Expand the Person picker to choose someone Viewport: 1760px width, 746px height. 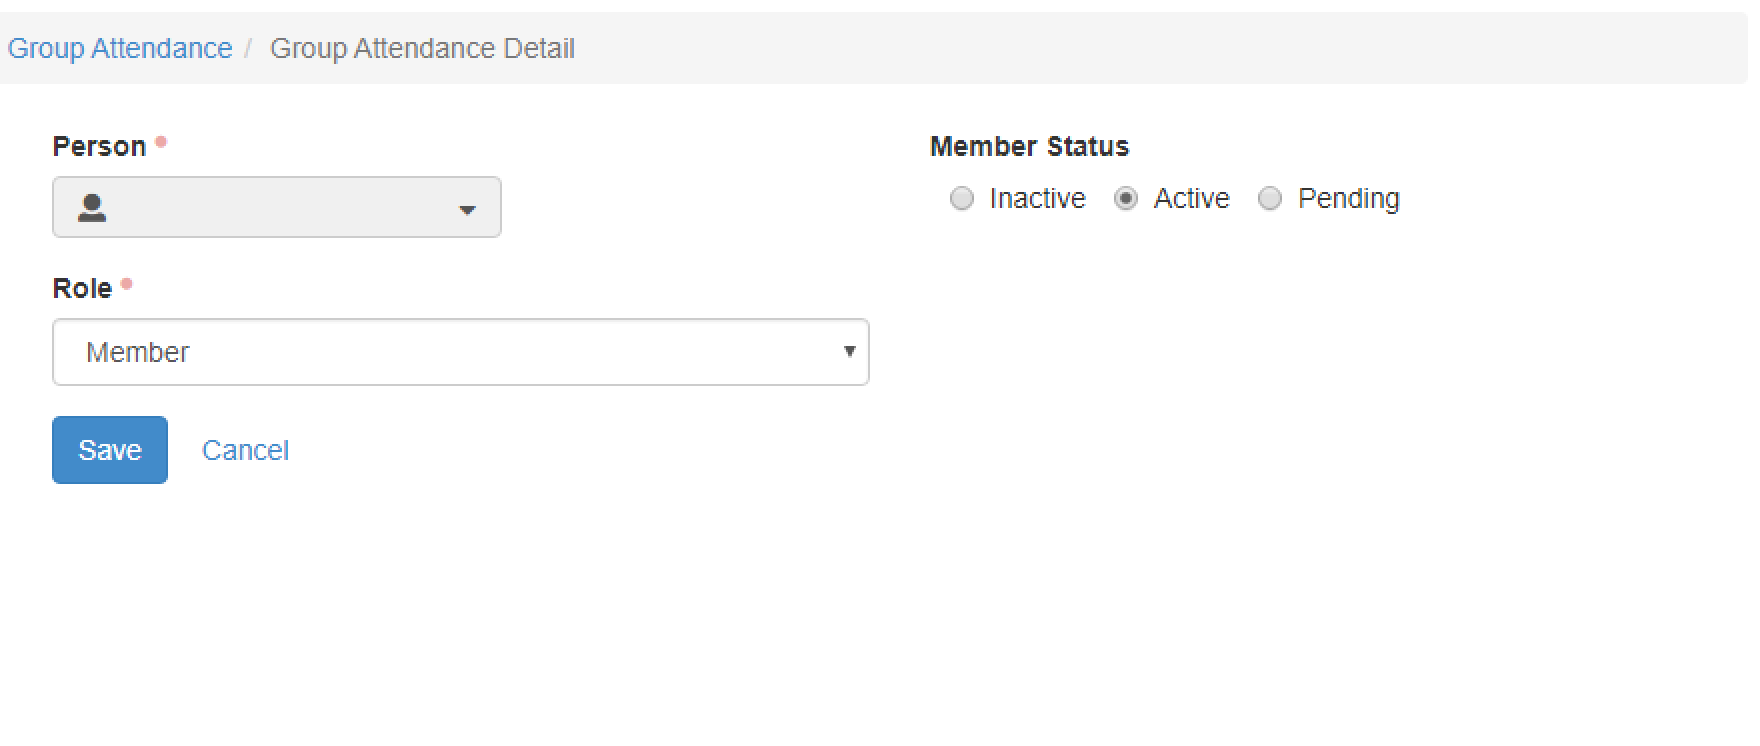click(x=277, y=207)
